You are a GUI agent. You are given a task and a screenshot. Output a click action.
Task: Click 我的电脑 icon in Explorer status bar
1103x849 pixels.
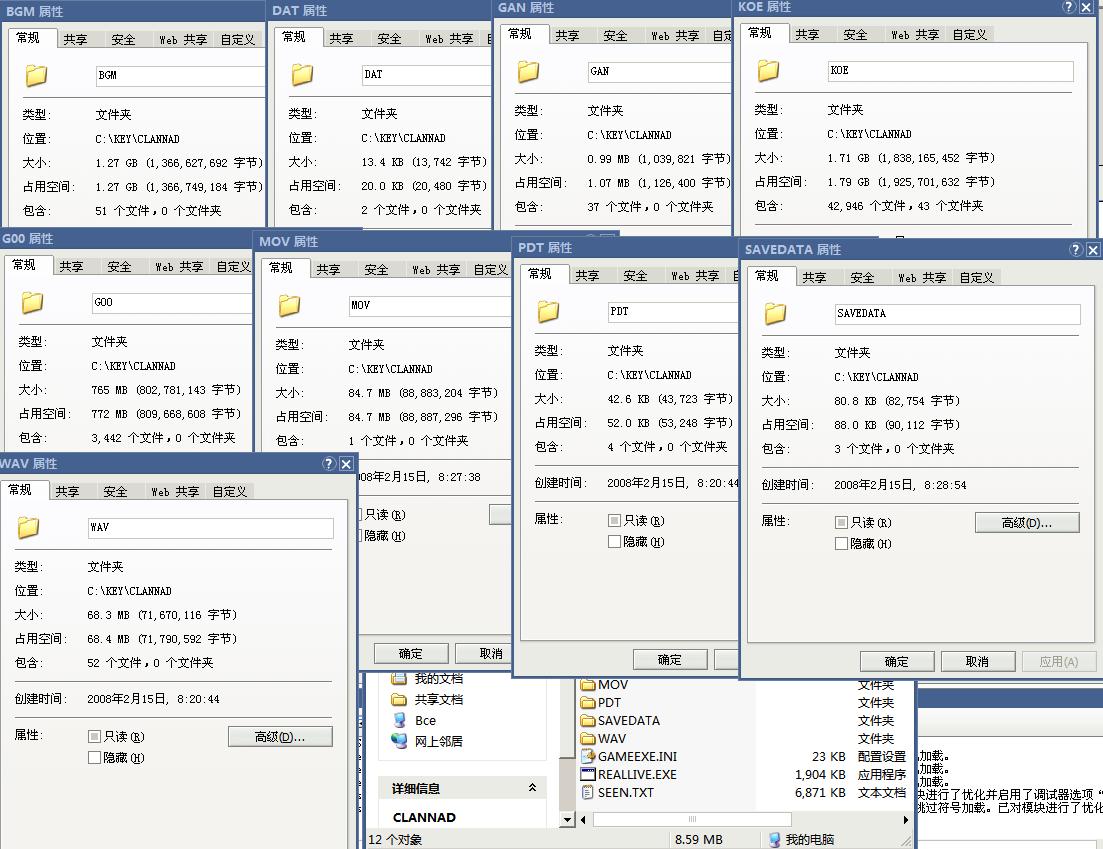[774, 839]
